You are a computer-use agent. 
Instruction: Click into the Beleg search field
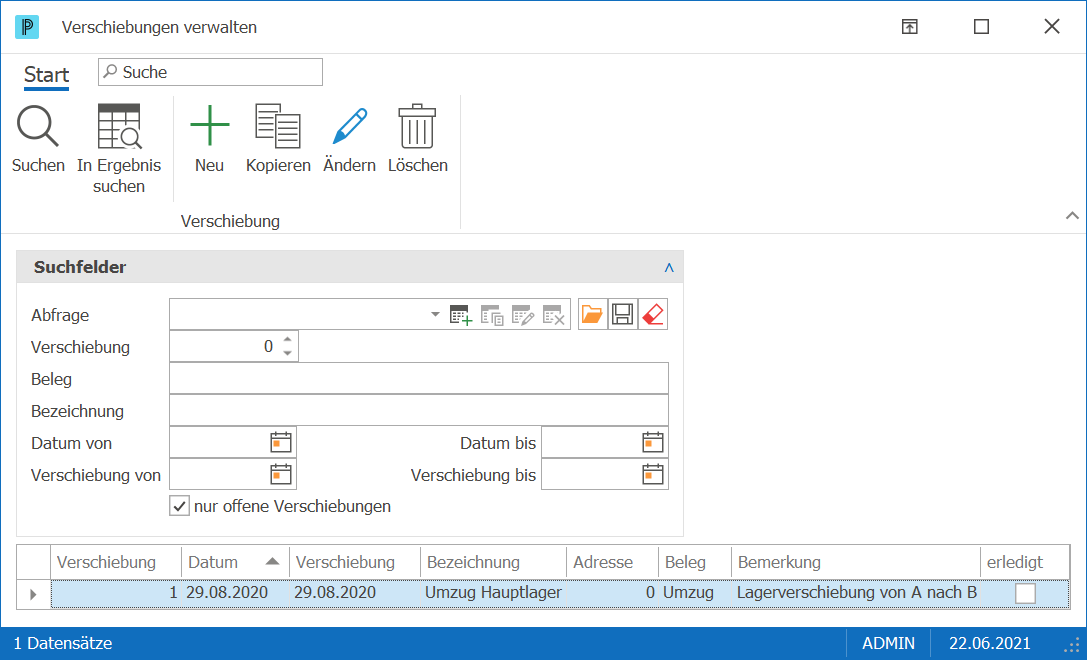[419, 379]
